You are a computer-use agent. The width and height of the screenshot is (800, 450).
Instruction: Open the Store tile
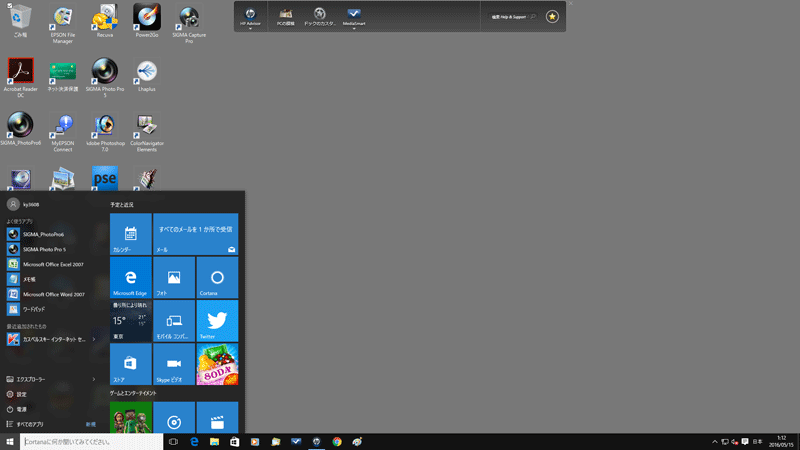[131, 364]
